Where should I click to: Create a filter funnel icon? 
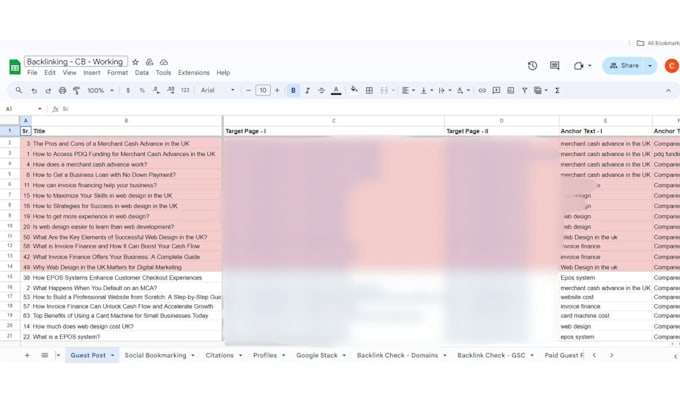pyautogui.click(x=525, y=91)
